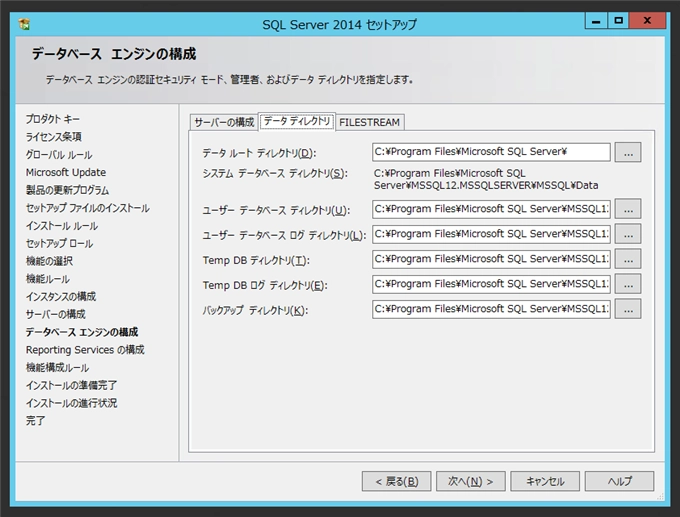Click the データ ルート ディレクトリ(D) label

click(x=259, y=153)
